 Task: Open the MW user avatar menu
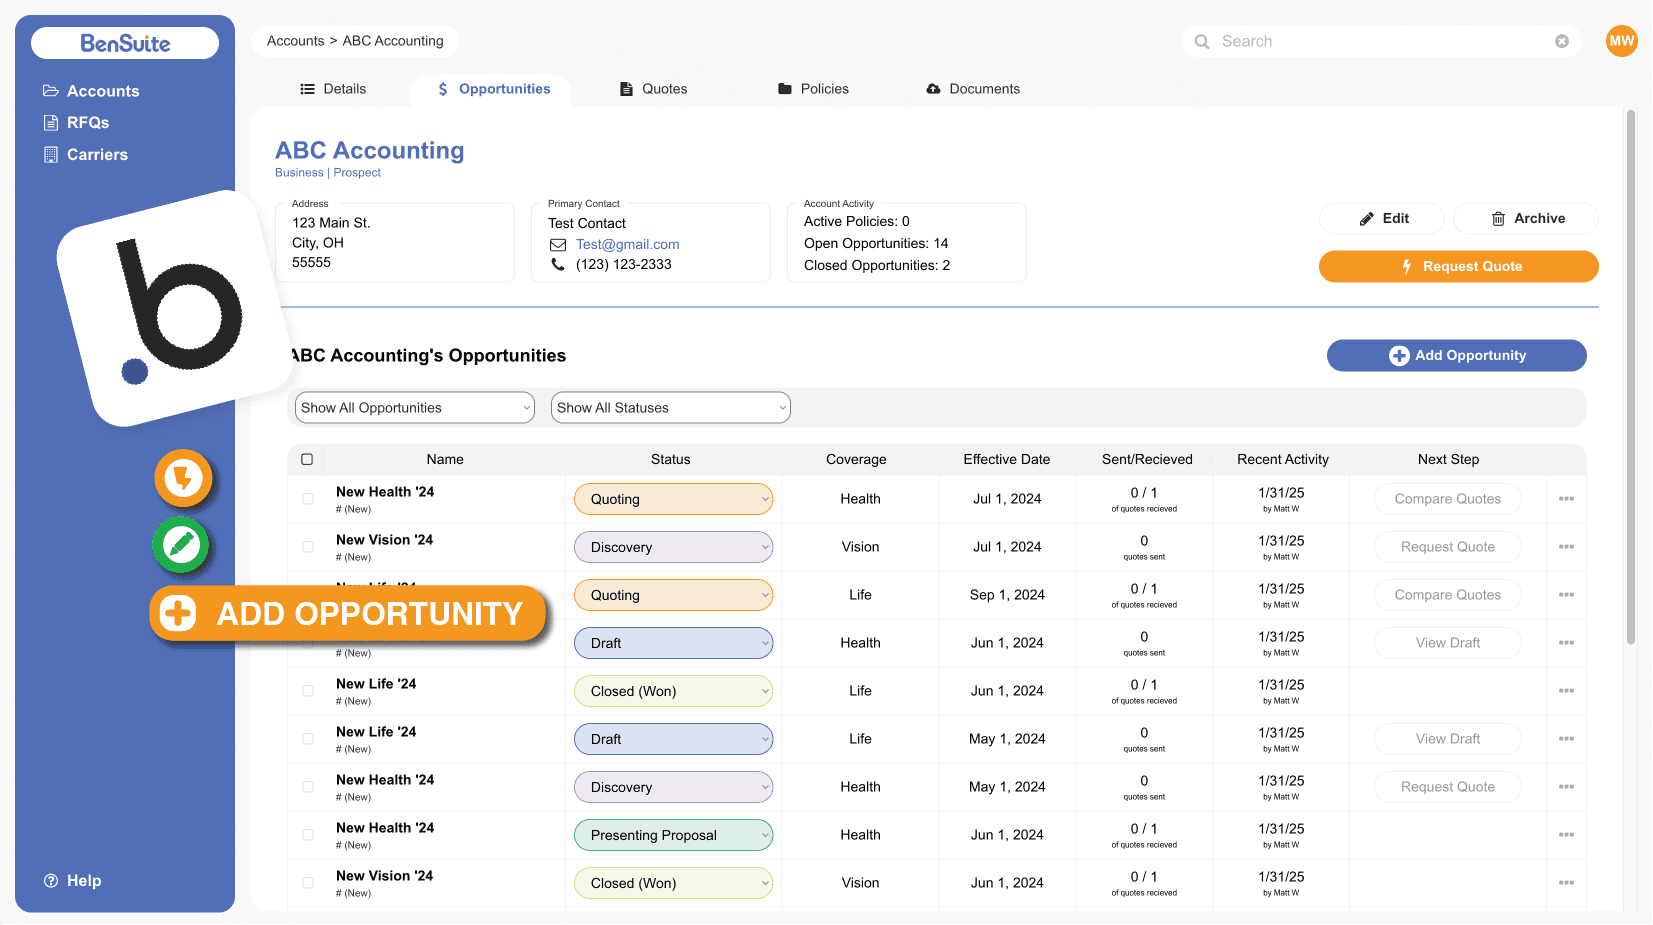point(1622,41)
